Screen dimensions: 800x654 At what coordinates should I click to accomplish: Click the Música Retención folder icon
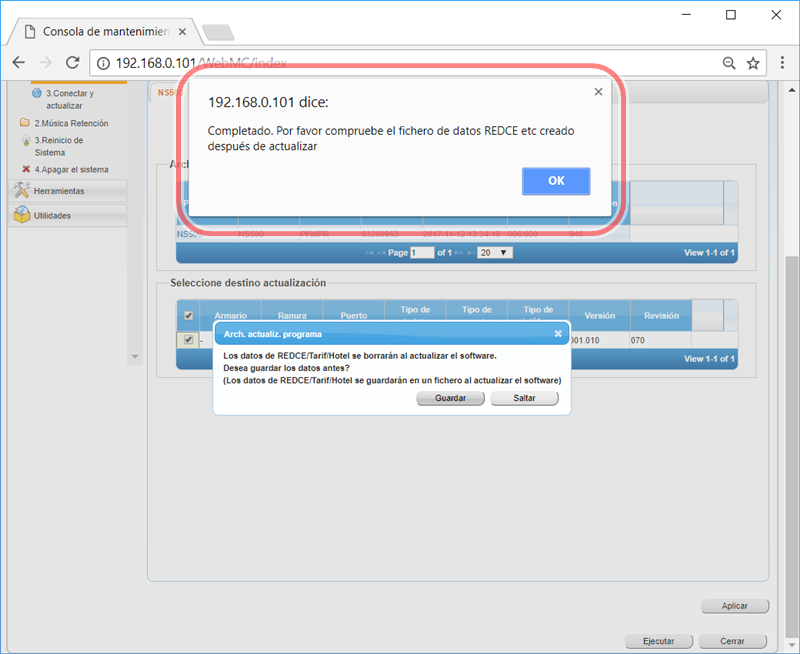click(x=25, y=123)
